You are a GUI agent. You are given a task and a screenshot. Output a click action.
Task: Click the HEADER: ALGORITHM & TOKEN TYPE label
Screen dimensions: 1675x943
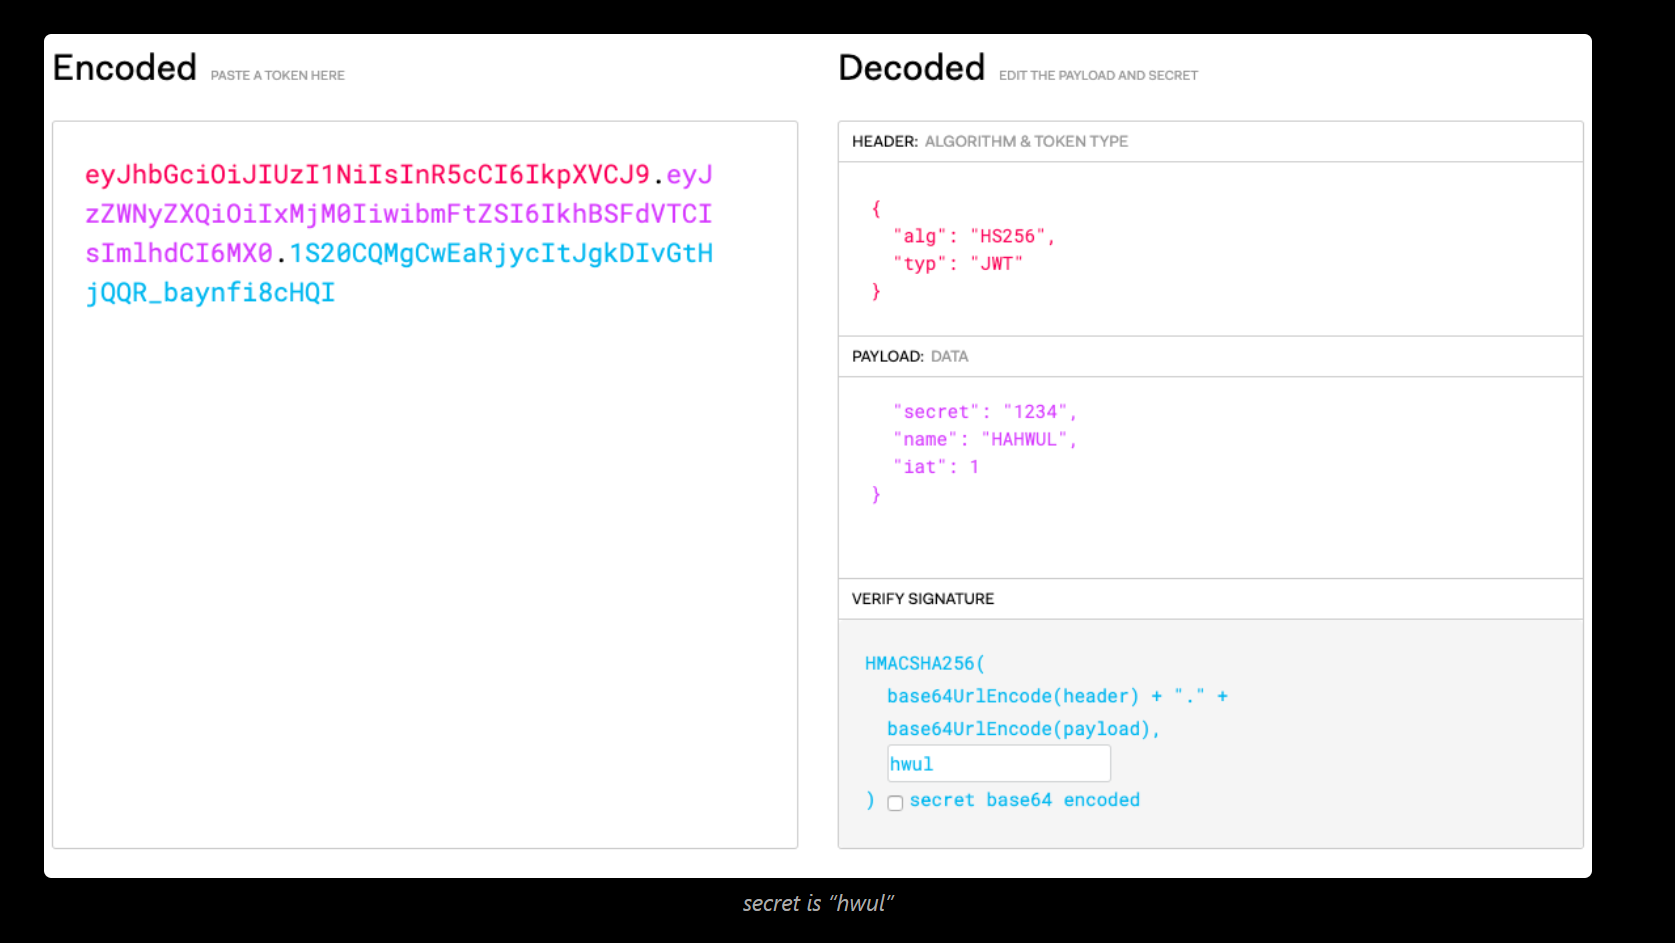(990, 142)
